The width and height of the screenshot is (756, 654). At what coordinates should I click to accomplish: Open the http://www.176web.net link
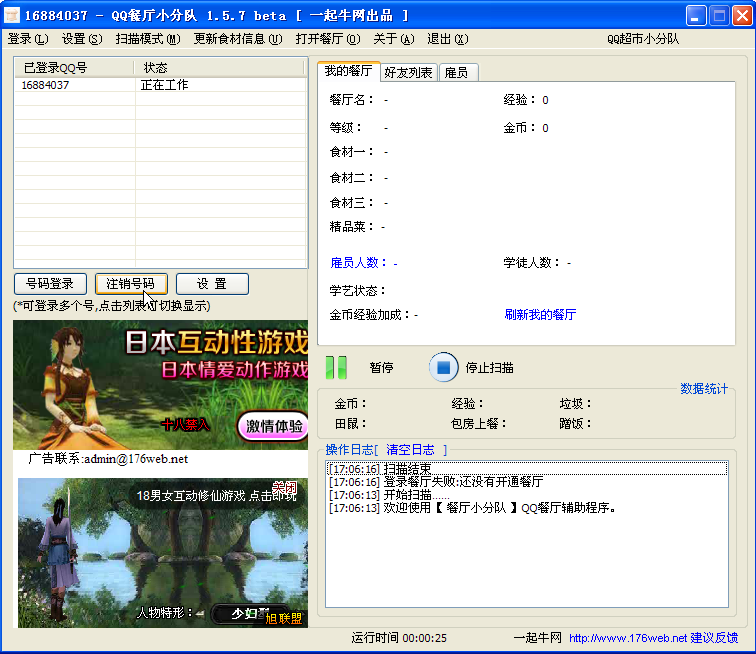tap(628, 638)
